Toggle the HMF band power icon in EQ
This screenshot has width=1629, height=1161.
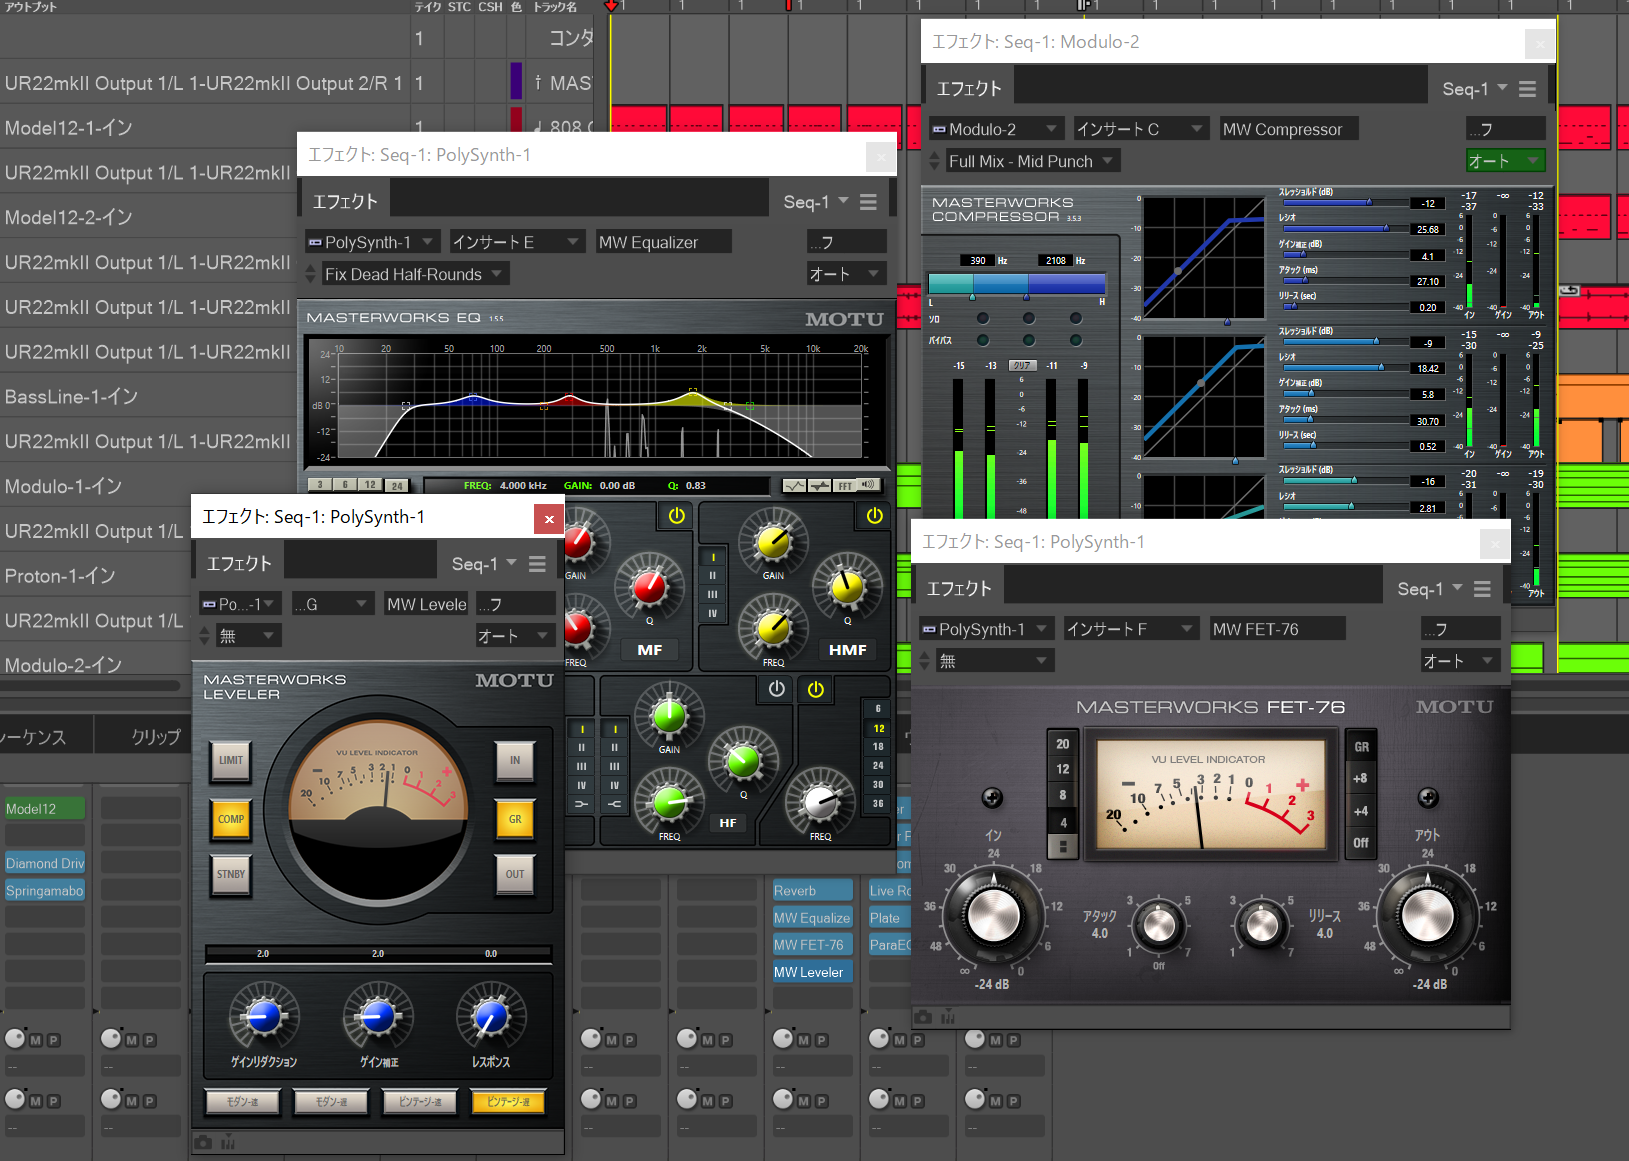click(875, 516)
